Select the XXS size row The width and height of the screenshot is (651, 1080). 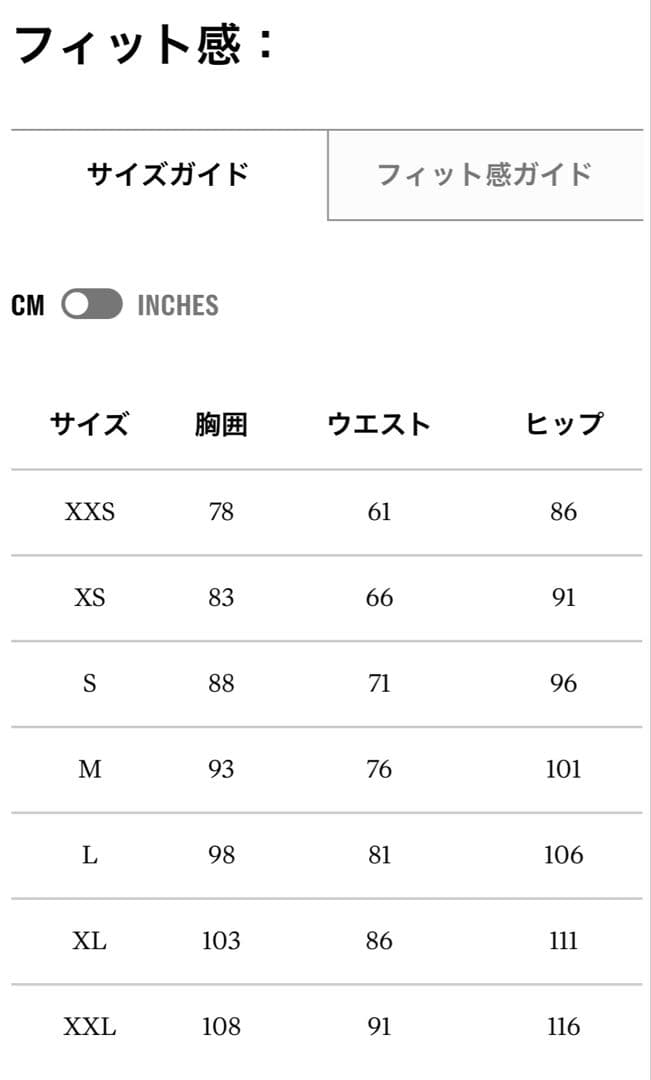click(x=89, y=512)
